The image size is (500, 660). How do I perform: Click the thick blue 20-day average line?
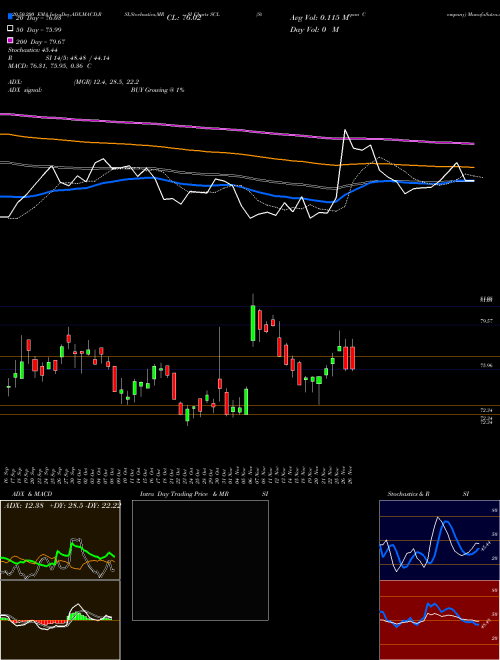(x=236, y=186)
